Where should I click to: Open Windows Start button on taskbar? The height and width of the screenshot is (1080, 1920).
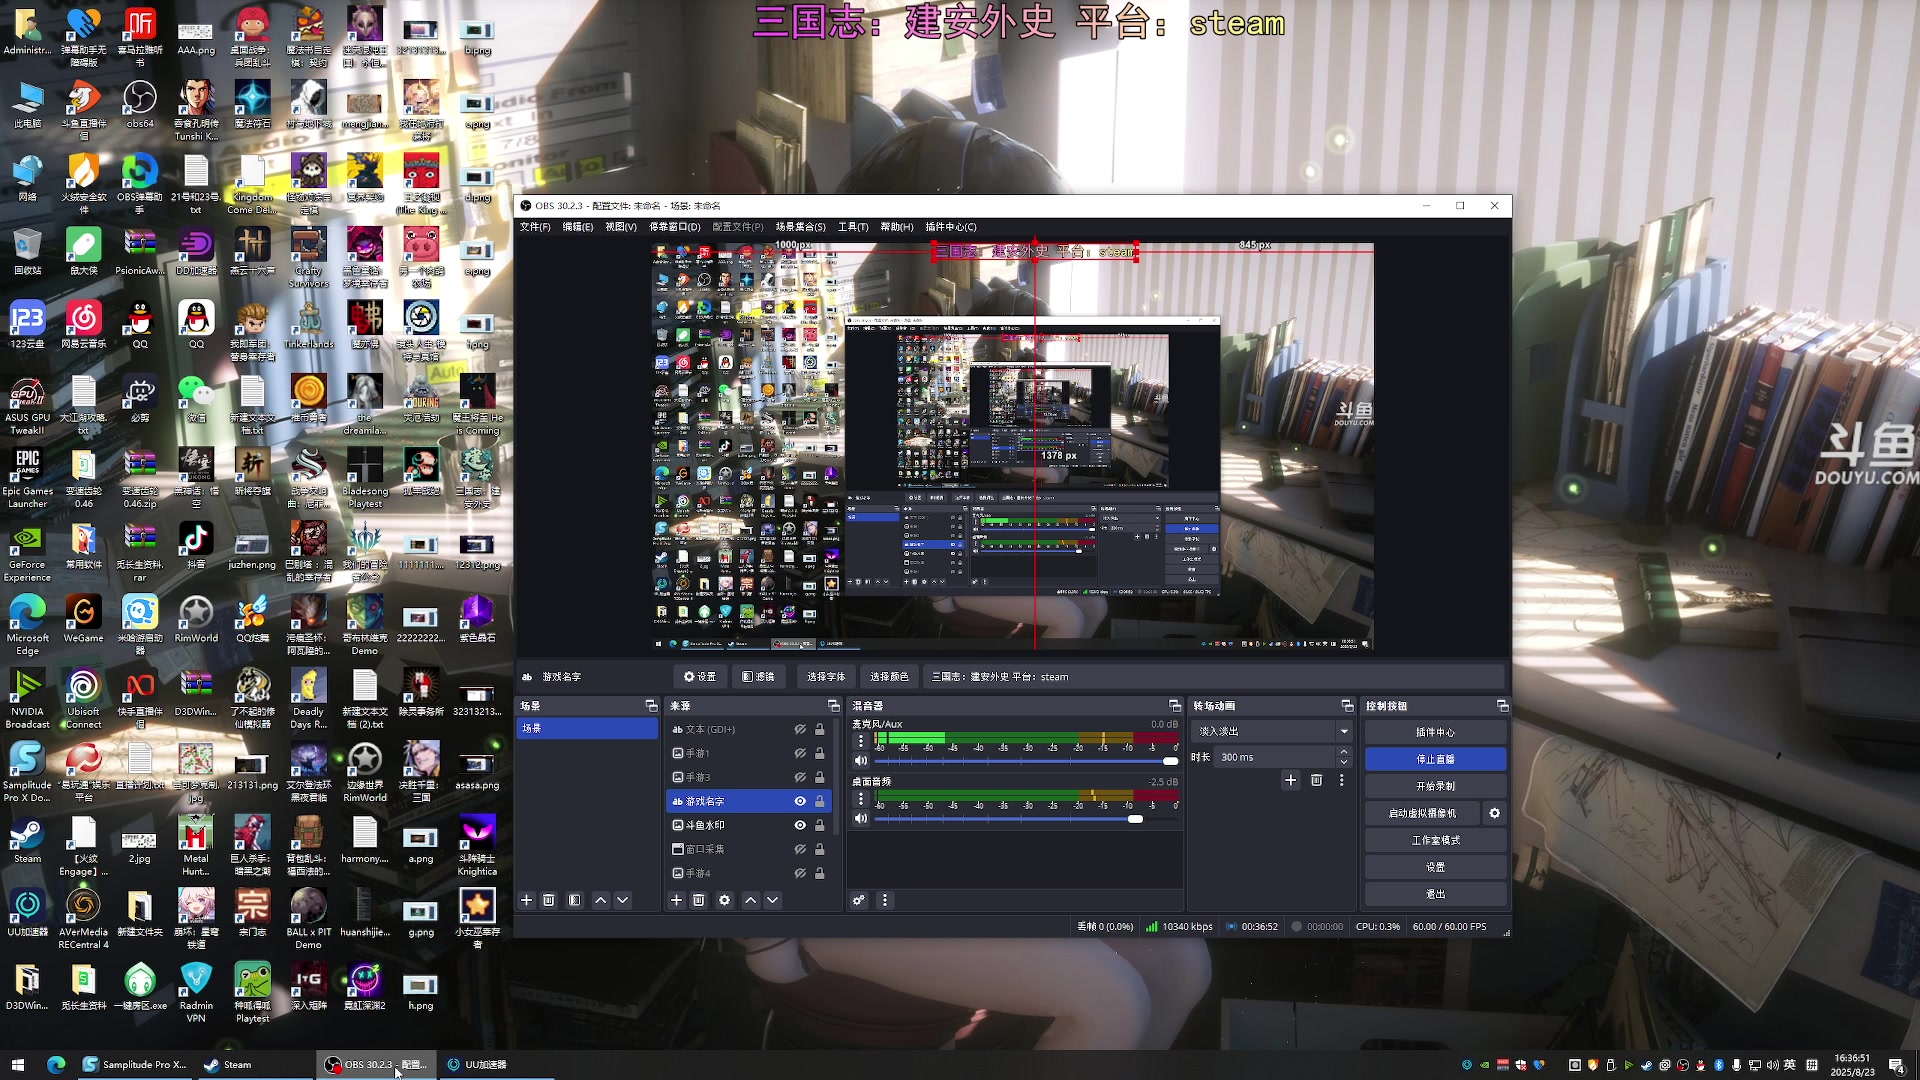(18, 1065)
